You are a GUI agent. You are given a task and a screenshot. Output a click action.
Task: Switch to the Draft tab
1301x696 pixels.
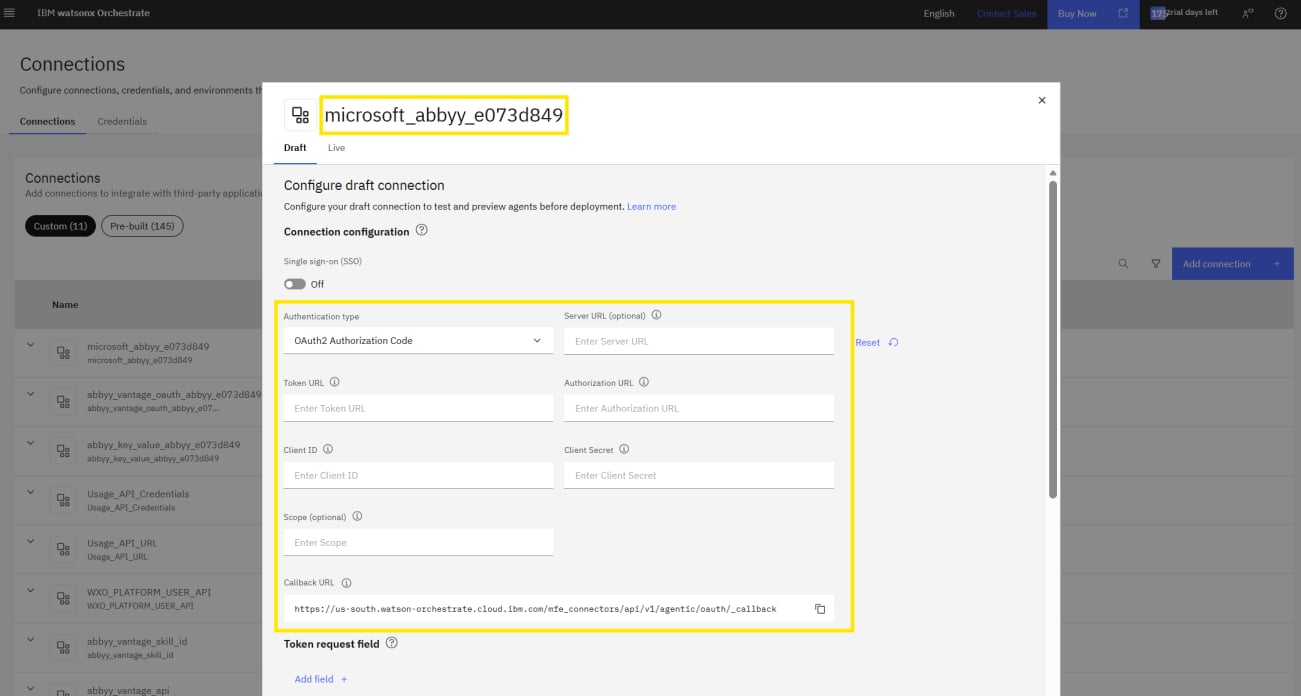pos(295,148)
